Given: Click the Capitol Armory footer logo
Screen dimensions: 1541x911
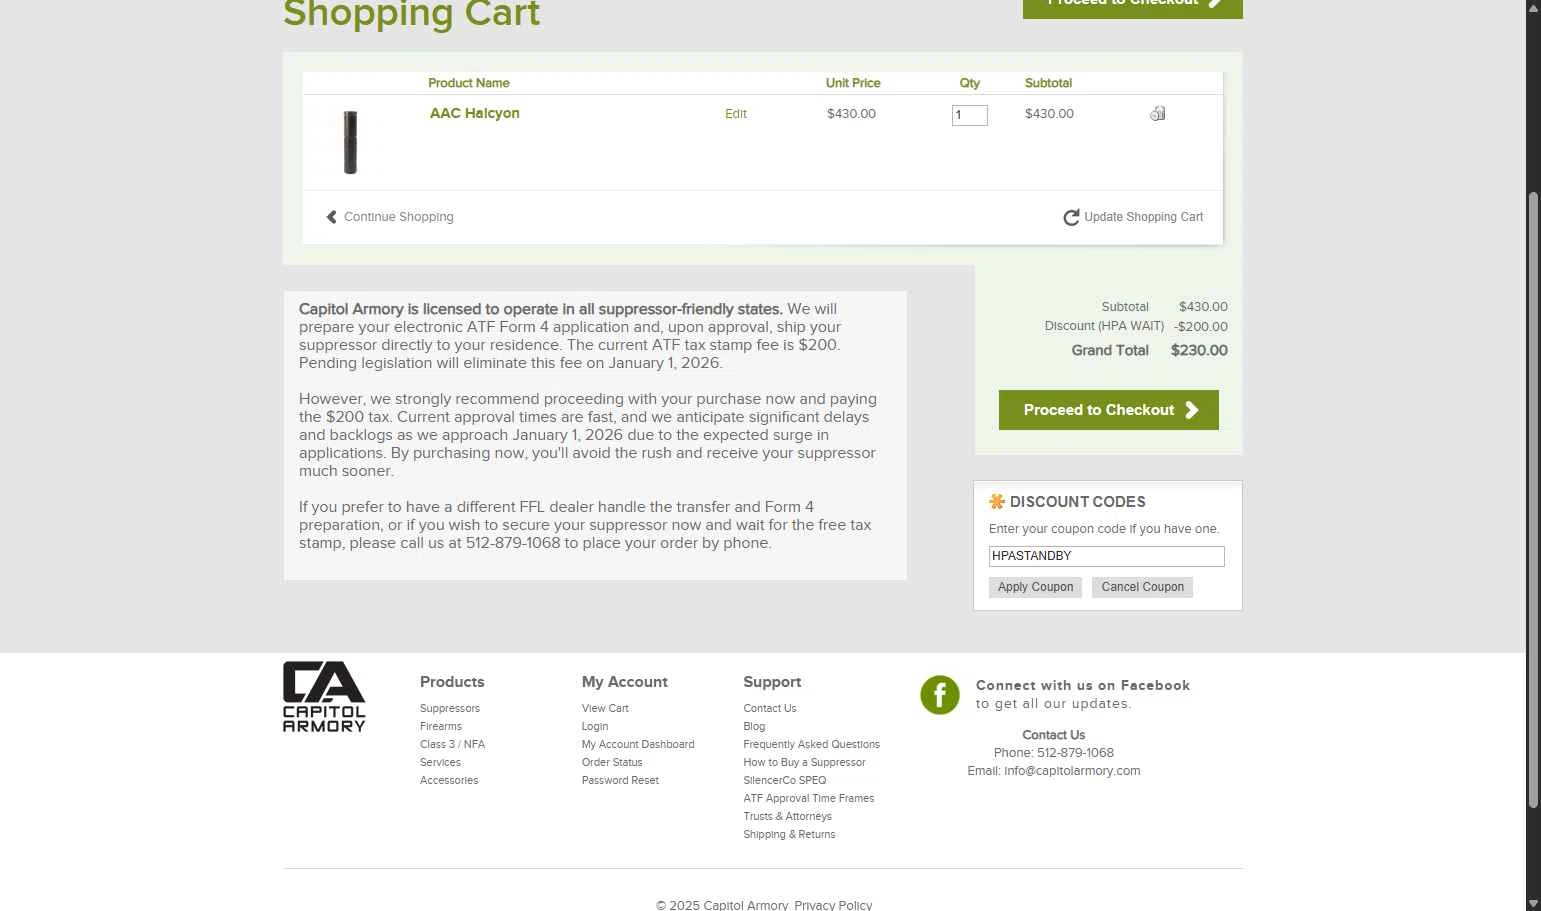Looking at the screenshot, I should click(x=324, y=696).
